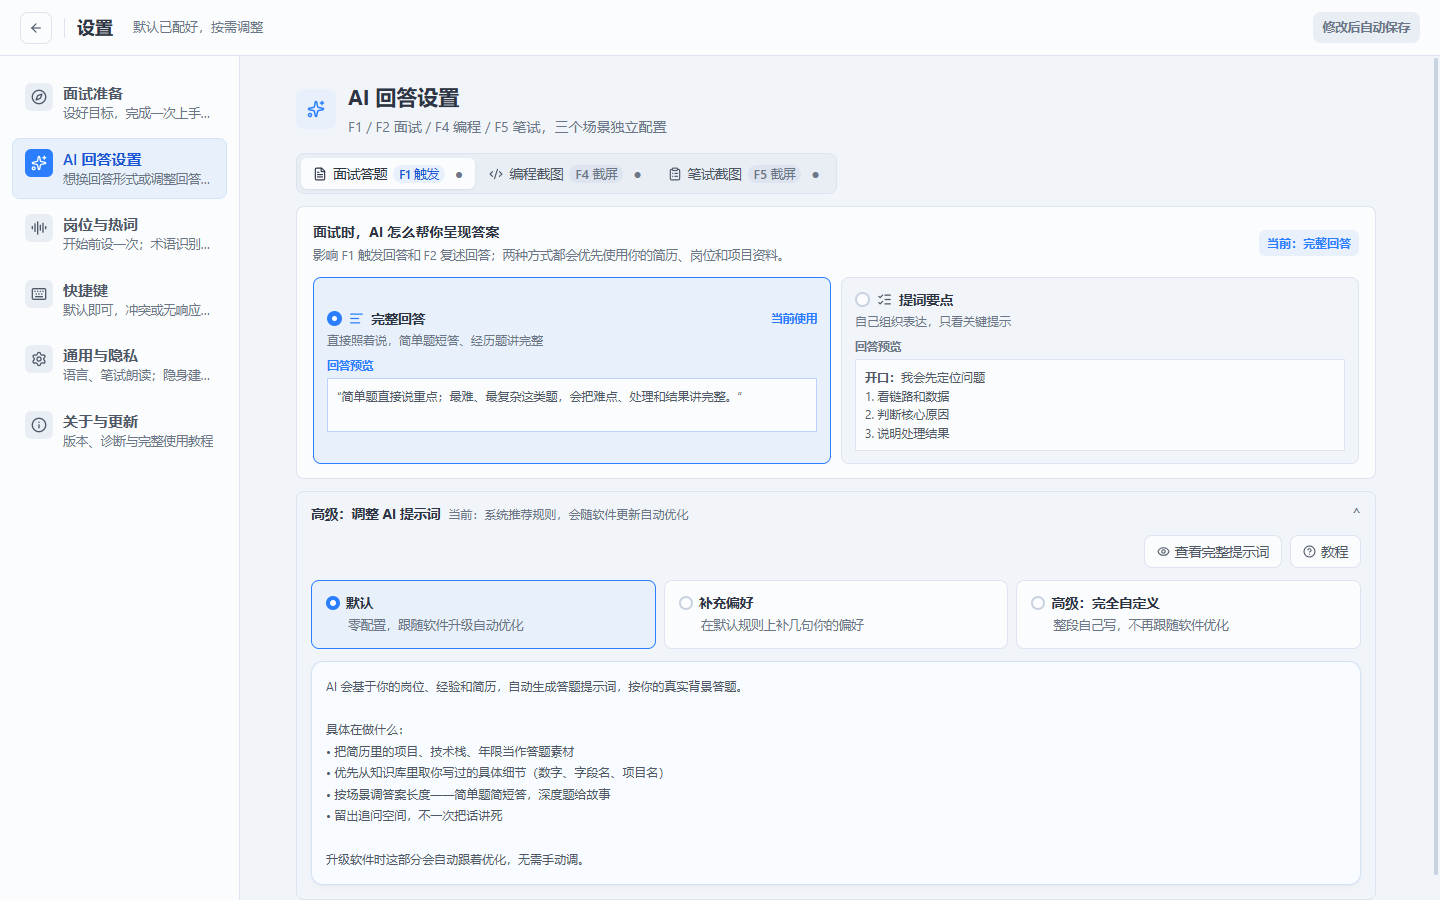Click the F4 截屏 shortcut badge

click(x=597, y=174)
